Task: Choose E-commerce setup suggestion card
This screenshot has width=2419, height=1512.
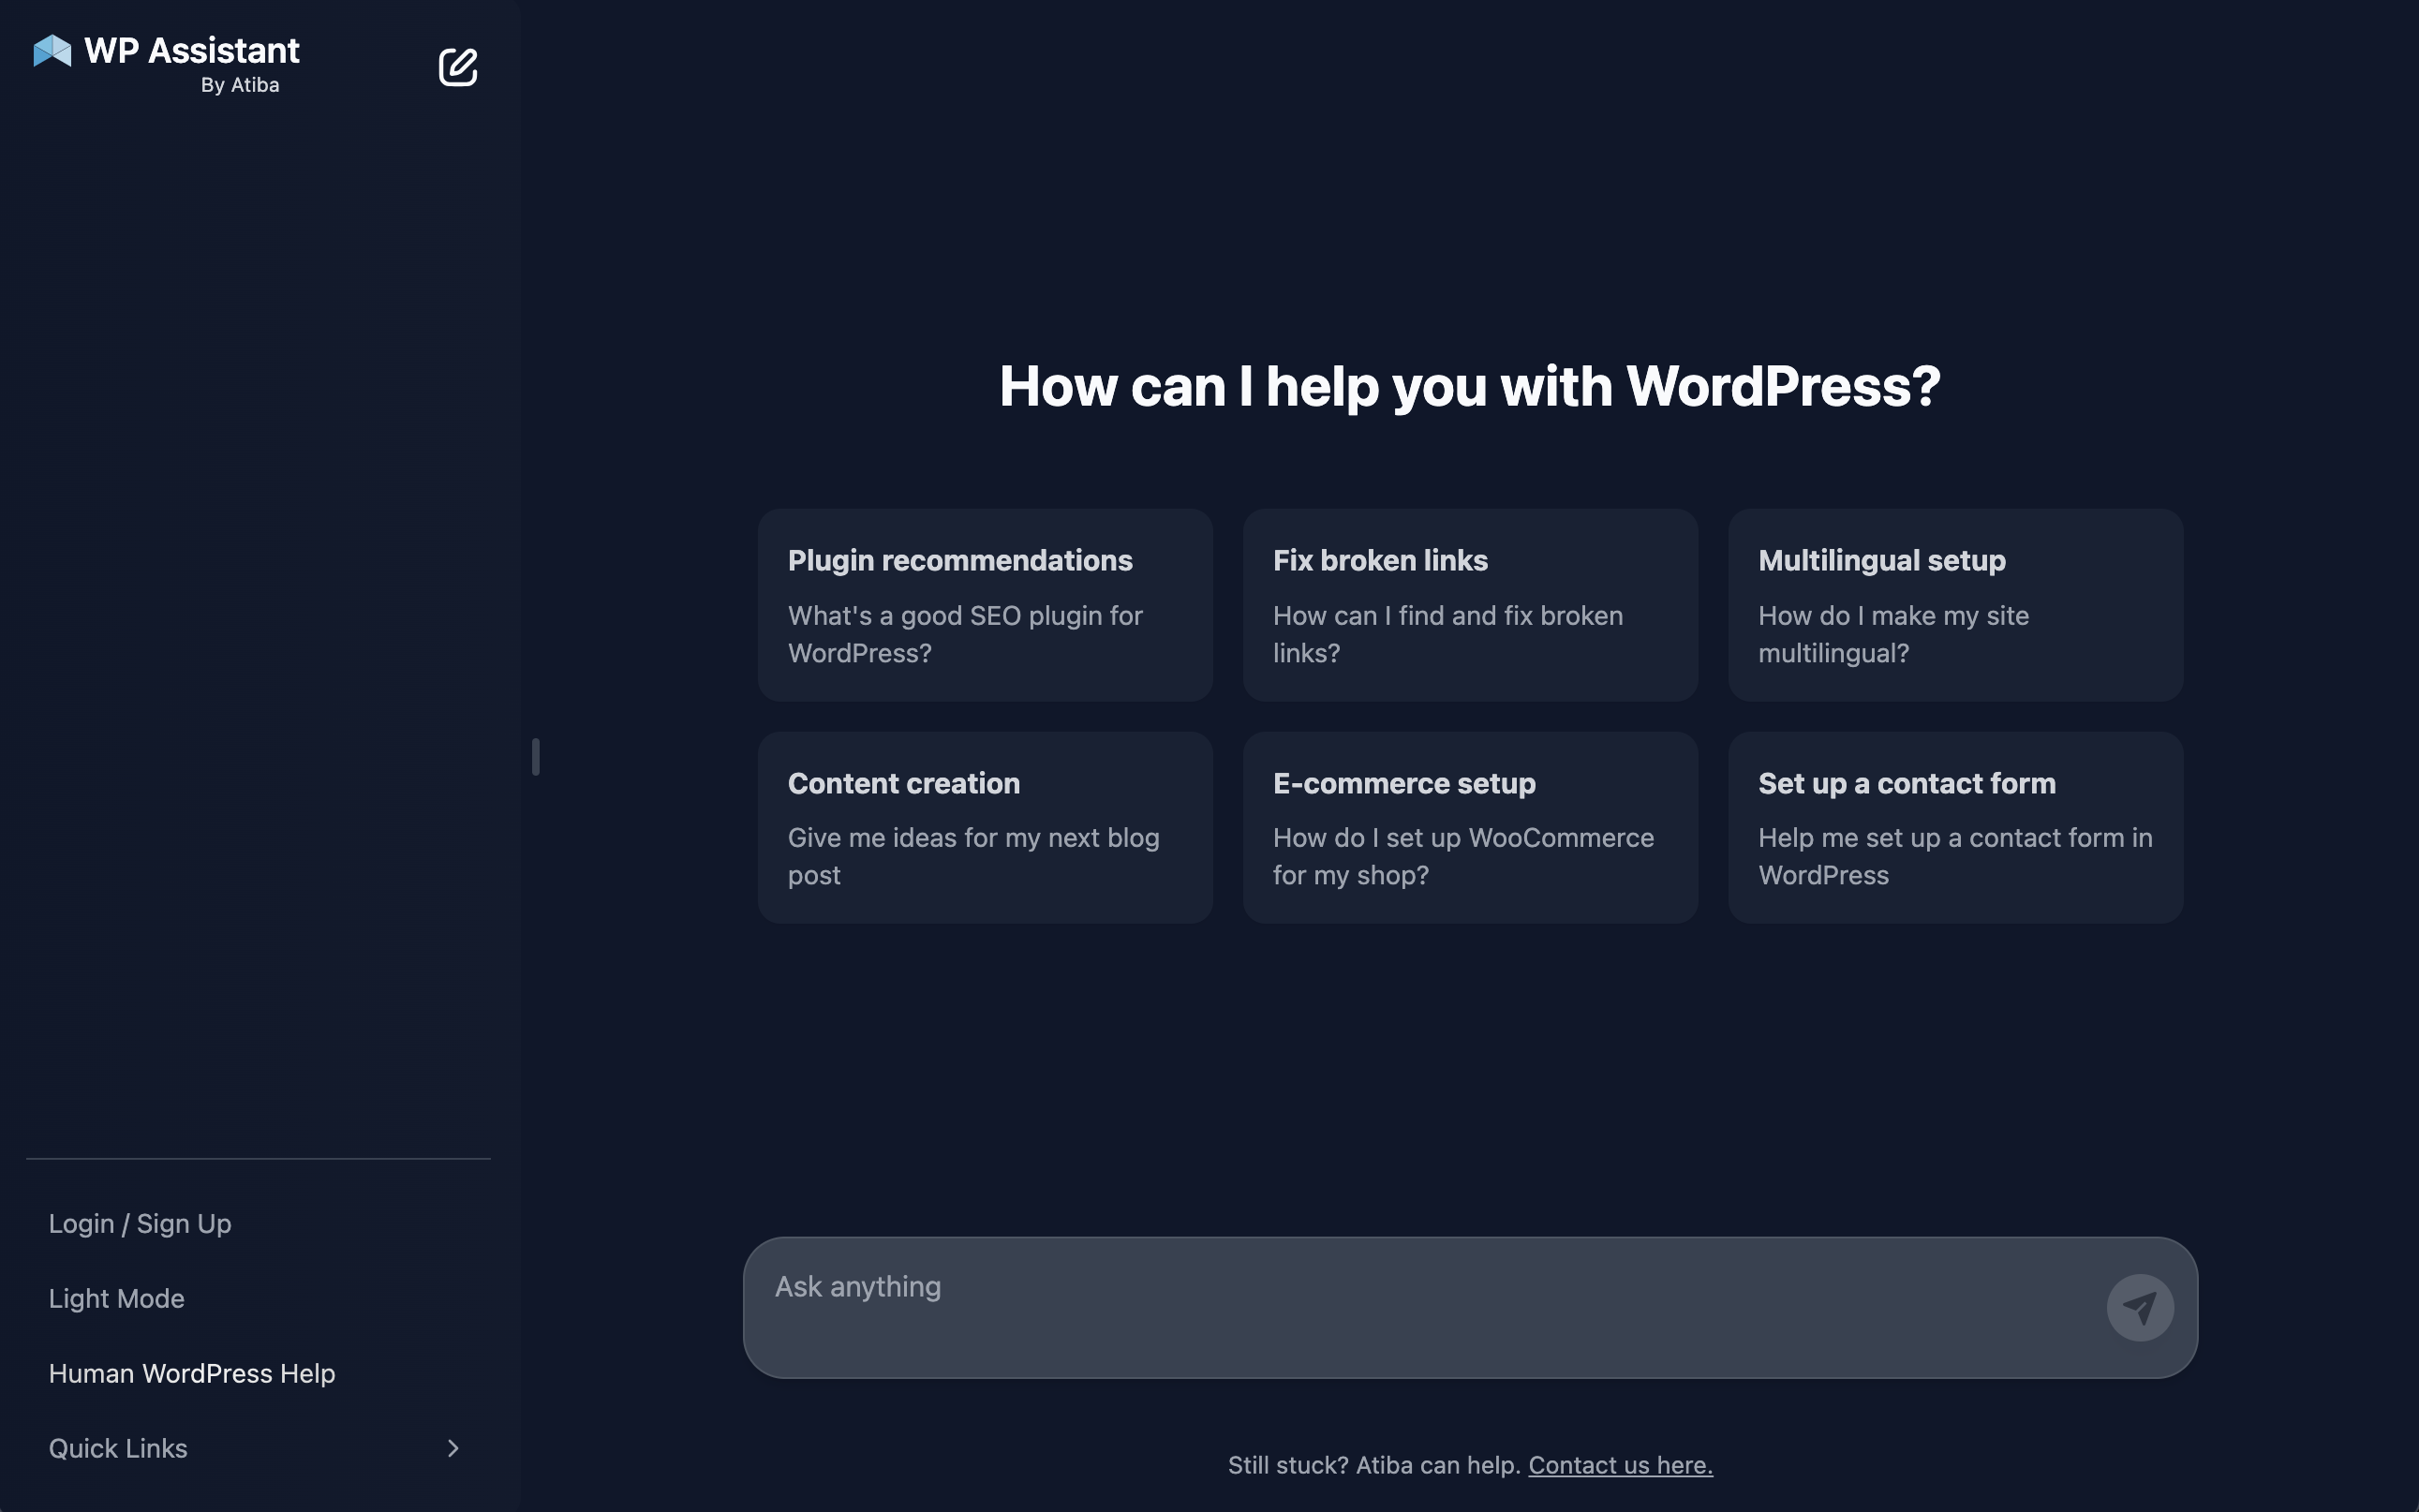Action: [x=1470, y=827]
